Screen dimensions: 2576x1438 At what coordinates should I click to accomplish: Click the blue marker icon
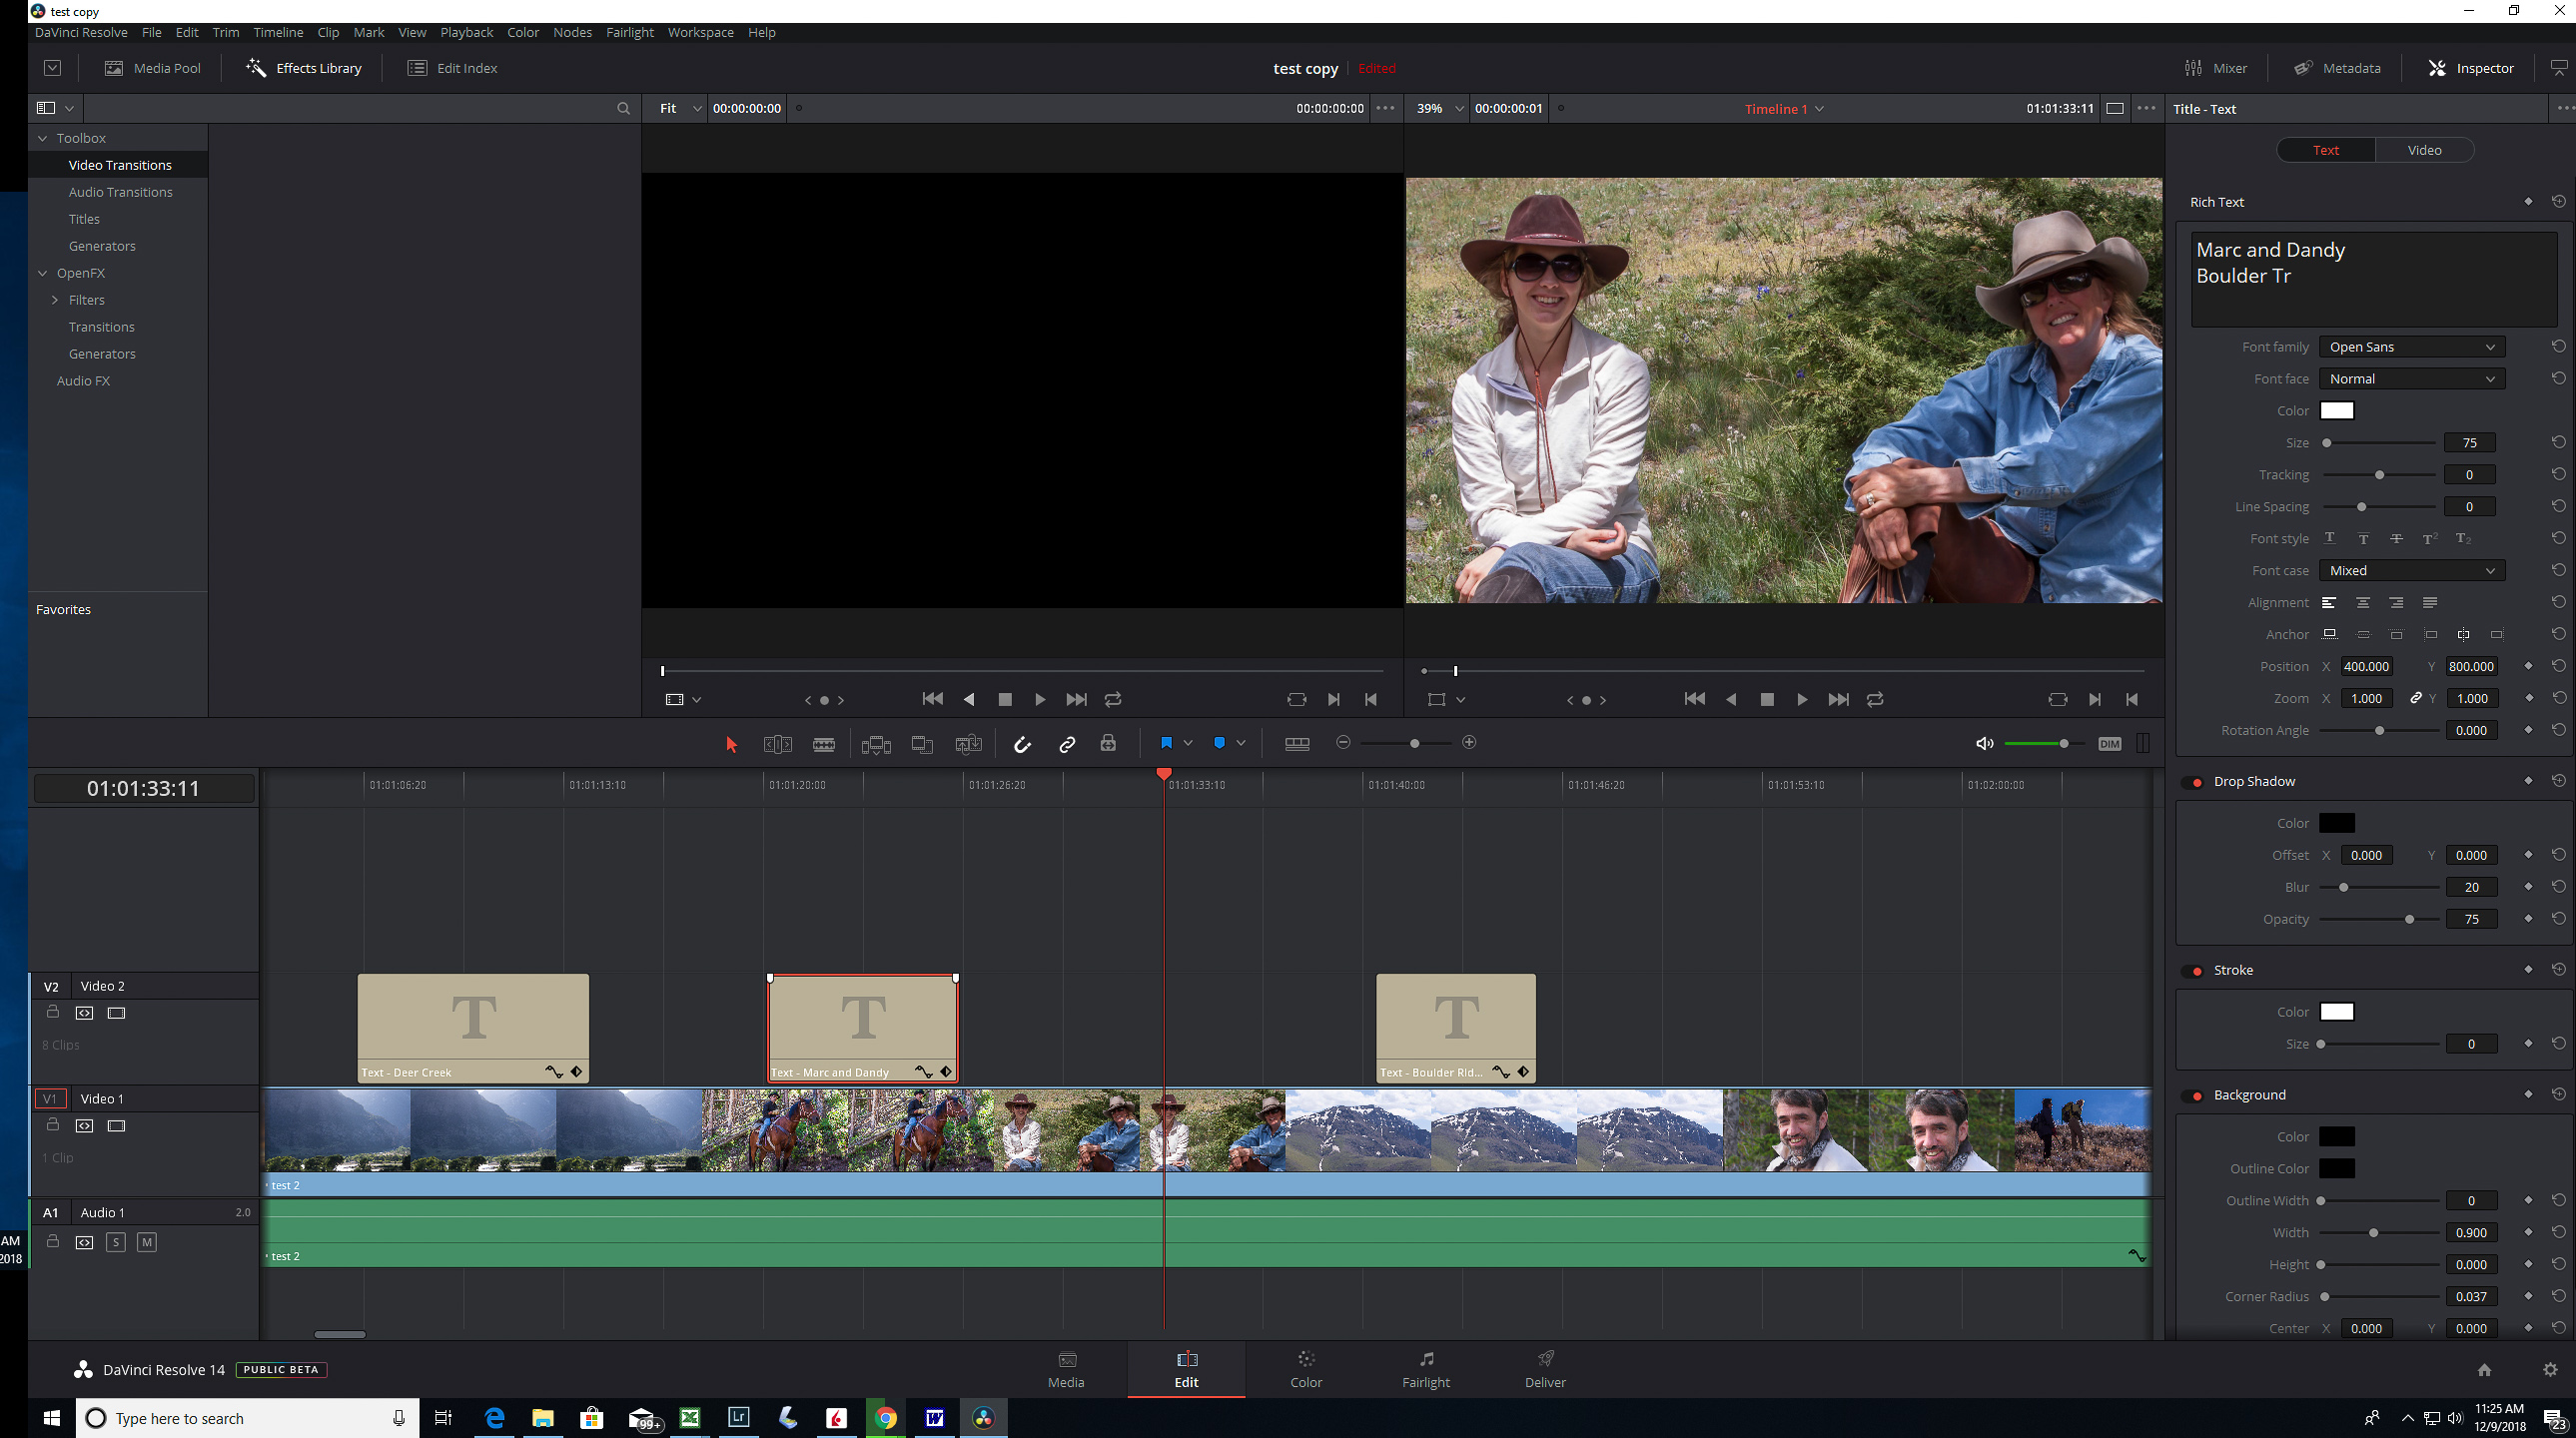click(x=1219, y=743)
